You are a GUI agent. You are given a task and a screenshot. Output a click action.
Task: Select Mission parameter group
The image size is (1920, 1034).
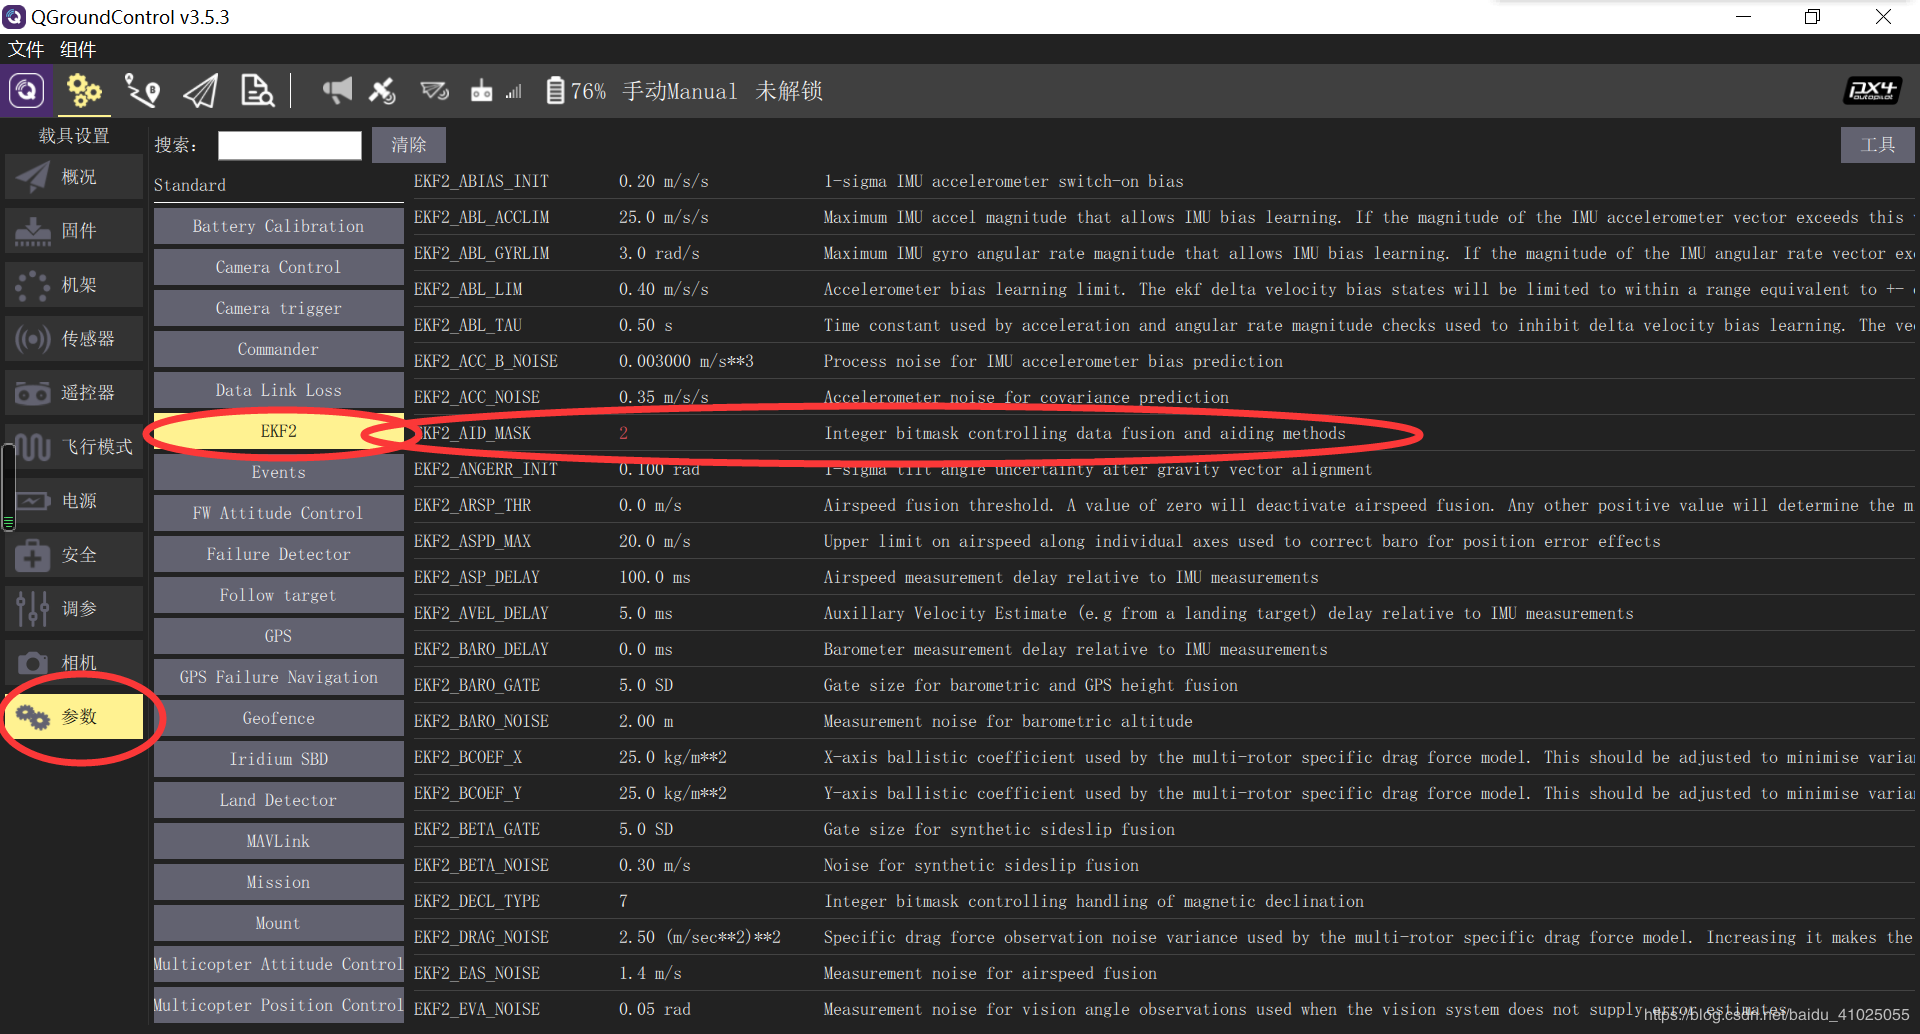click(278, 882)
